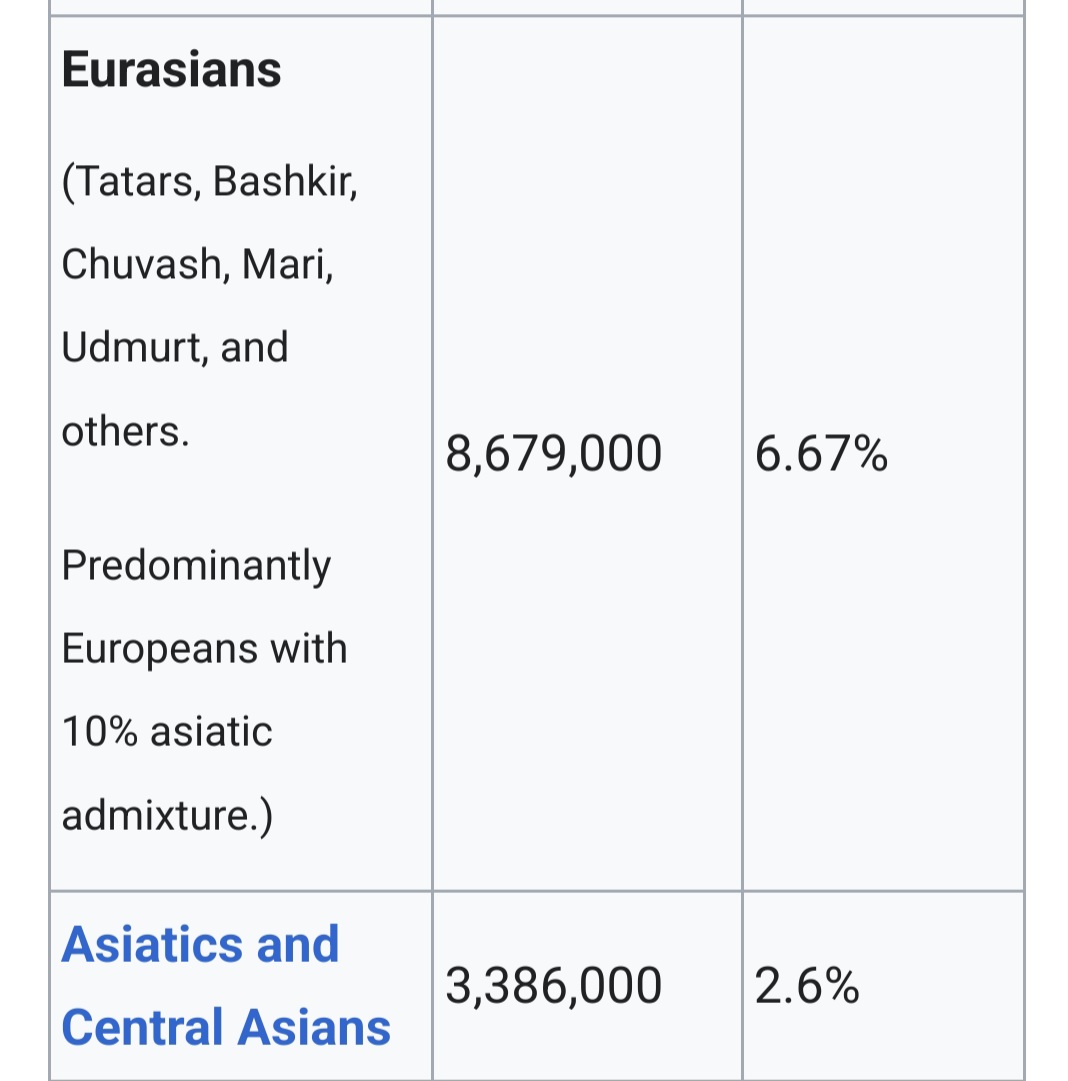The height and width of the screenshot is (1081, 1068).
Task: Click the admixture.) text
Action: coord(167,816)
